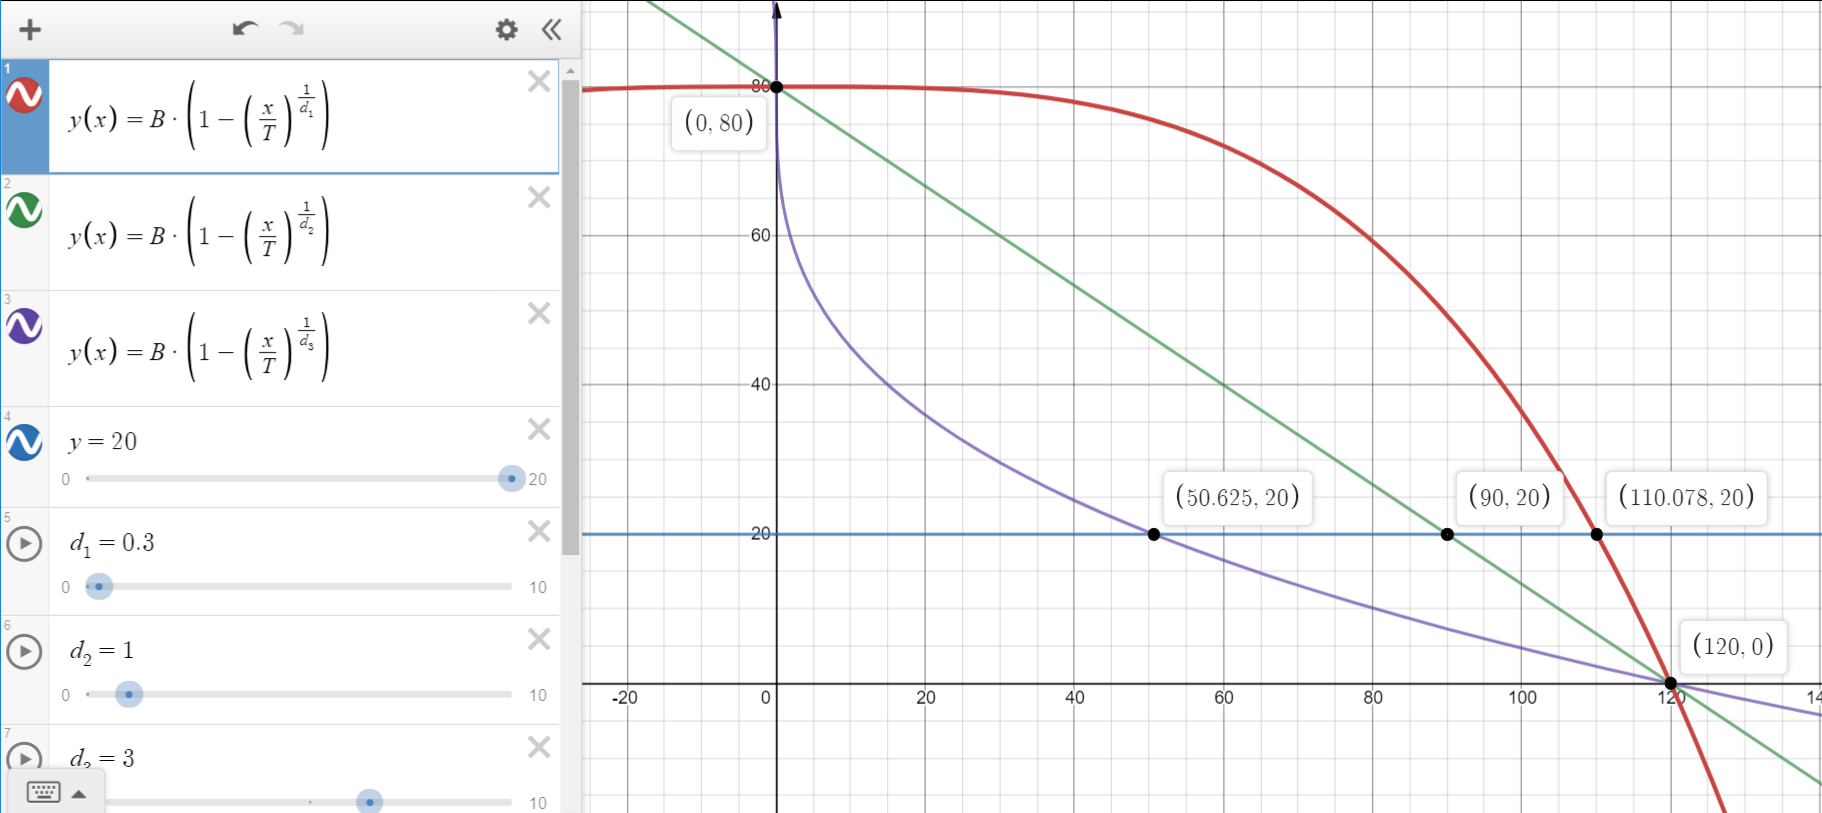Start animating the d2 slider
Image resolution: width=1822 pixels, height=813 pixels.
click(24, 652)
